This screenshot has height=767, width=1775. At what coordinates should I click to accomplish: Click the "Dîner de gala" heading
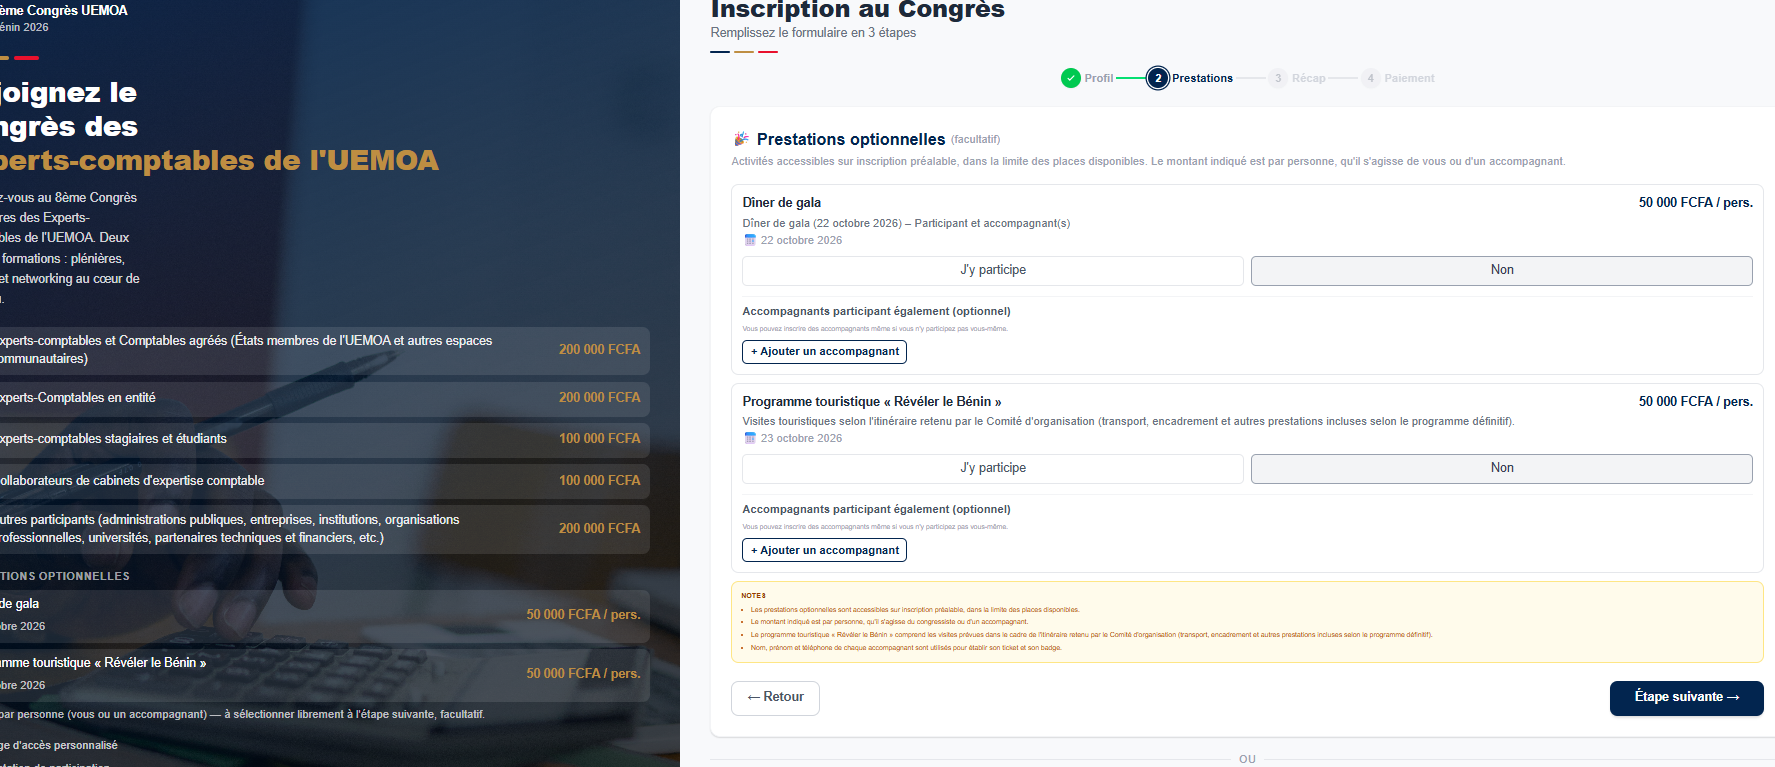tap(782, 202)
